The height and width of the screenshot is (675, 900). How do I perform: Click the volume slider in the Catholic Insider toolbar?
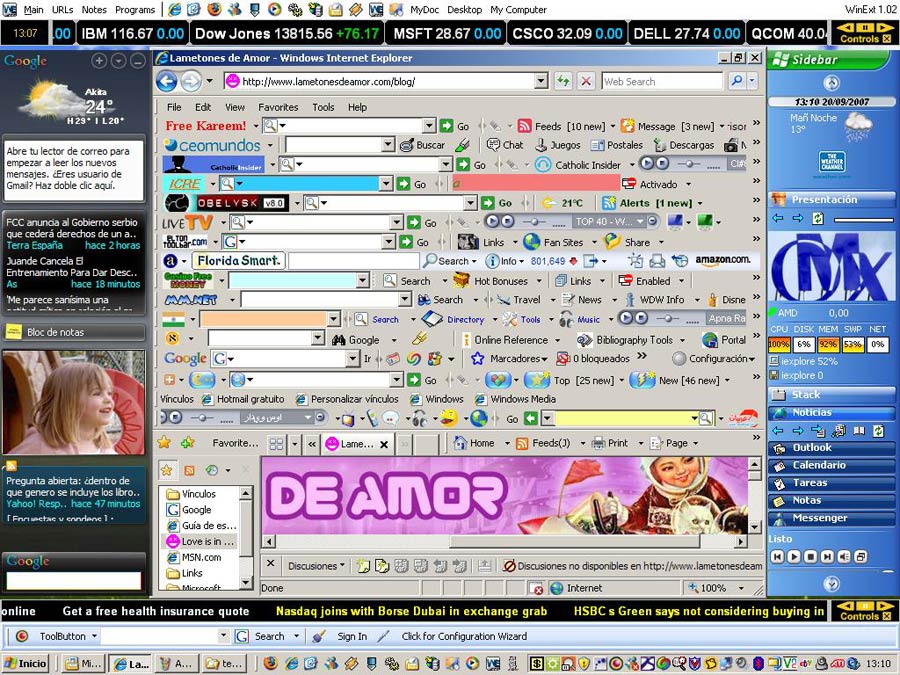pyautogui.click(x=687, y=164)
